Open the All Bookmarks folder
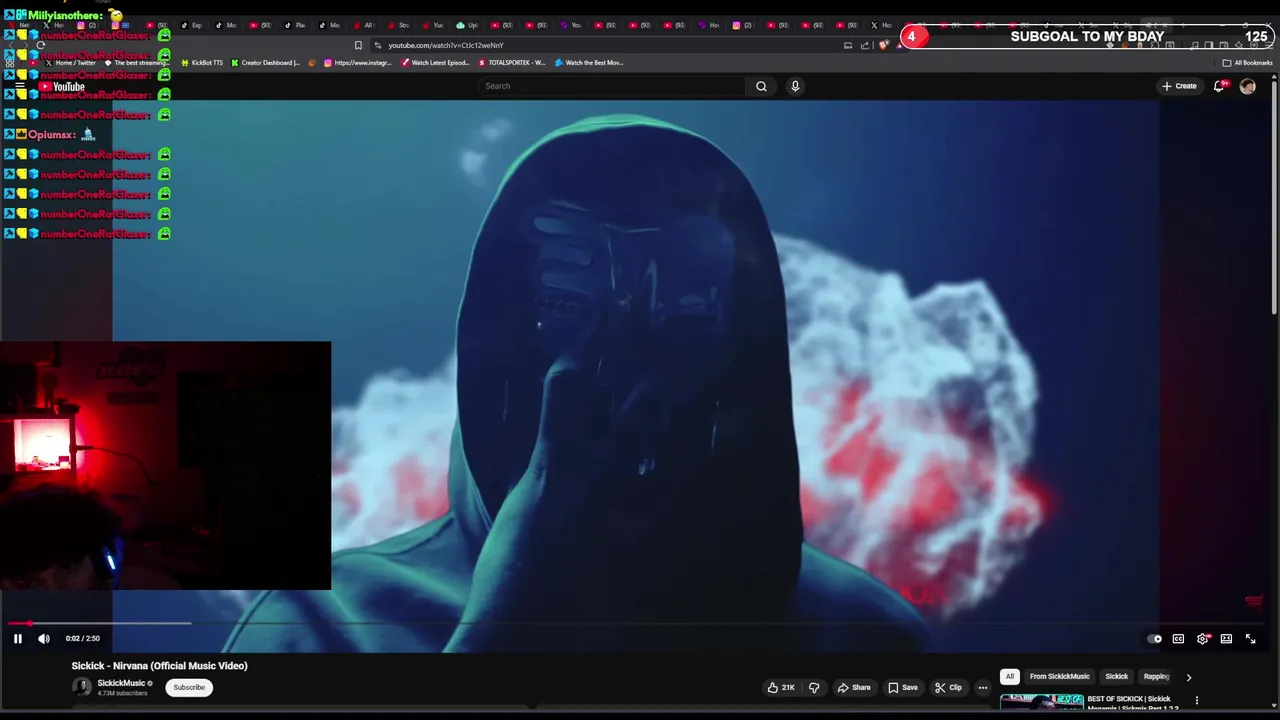 point(1247,63)
